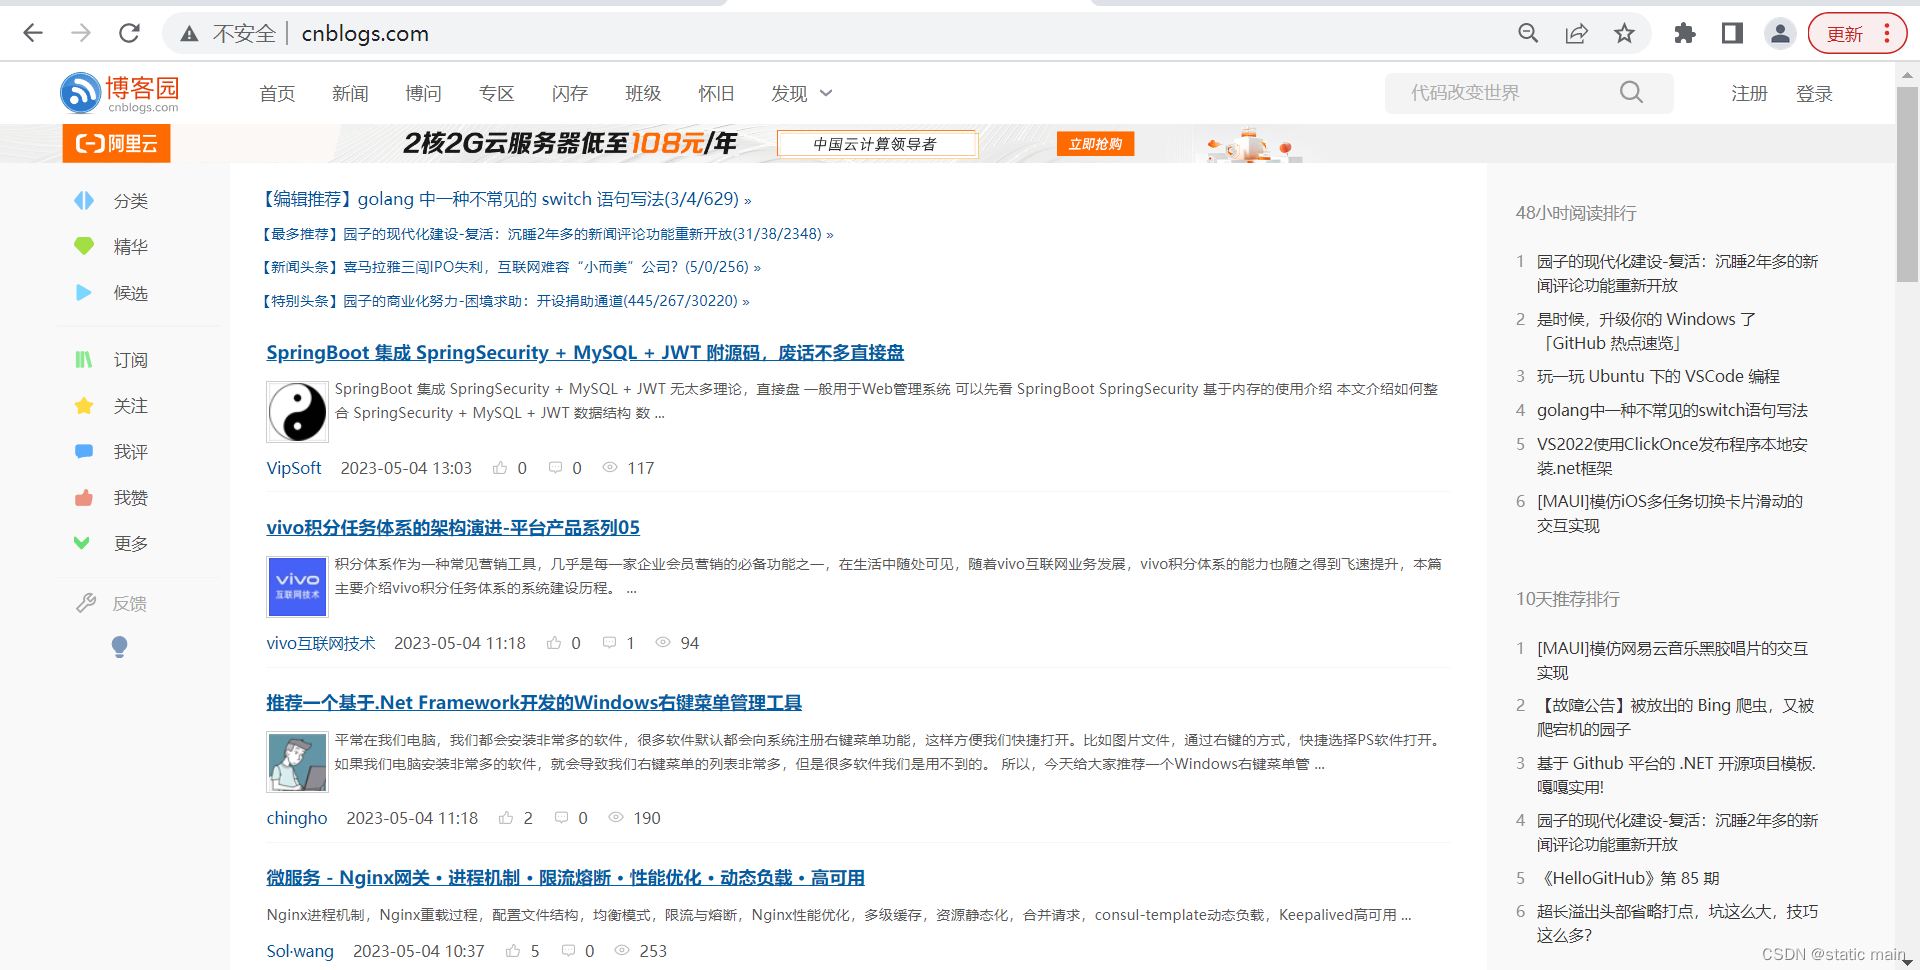Click the lightbulb icon in sidebar

(119, 647)
